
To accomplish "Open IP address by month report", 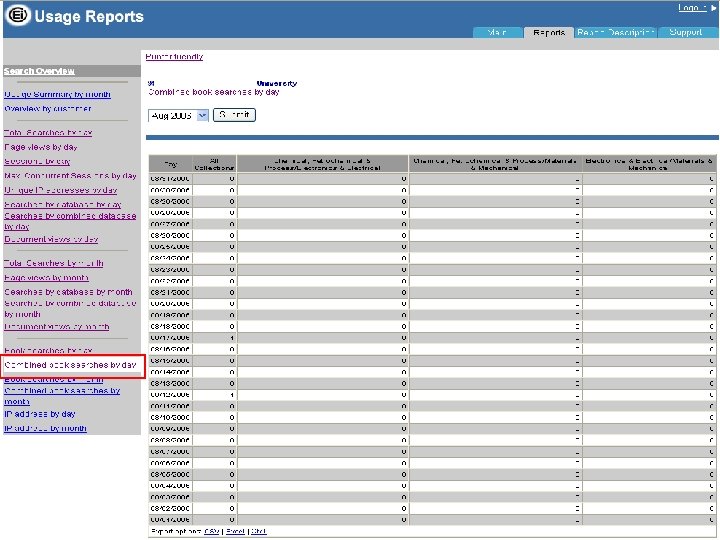I will coord(45,428).
